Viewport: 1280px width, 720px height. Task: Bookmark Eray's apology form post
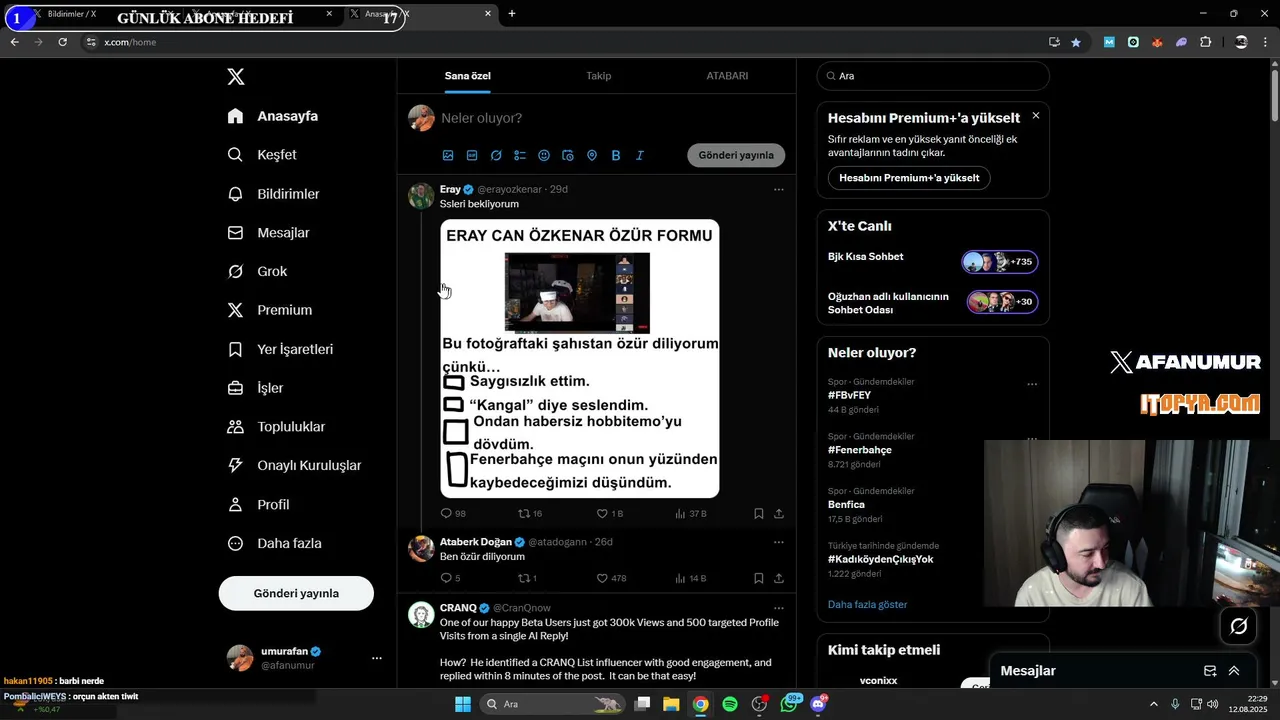pos(759,513)
